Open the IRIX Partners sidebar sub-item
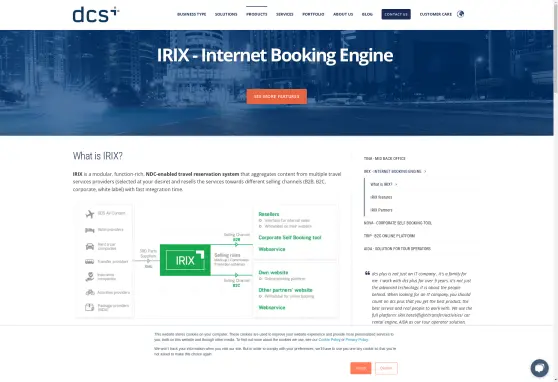This screenshot has width=558, height=382. tap(381, 210)
